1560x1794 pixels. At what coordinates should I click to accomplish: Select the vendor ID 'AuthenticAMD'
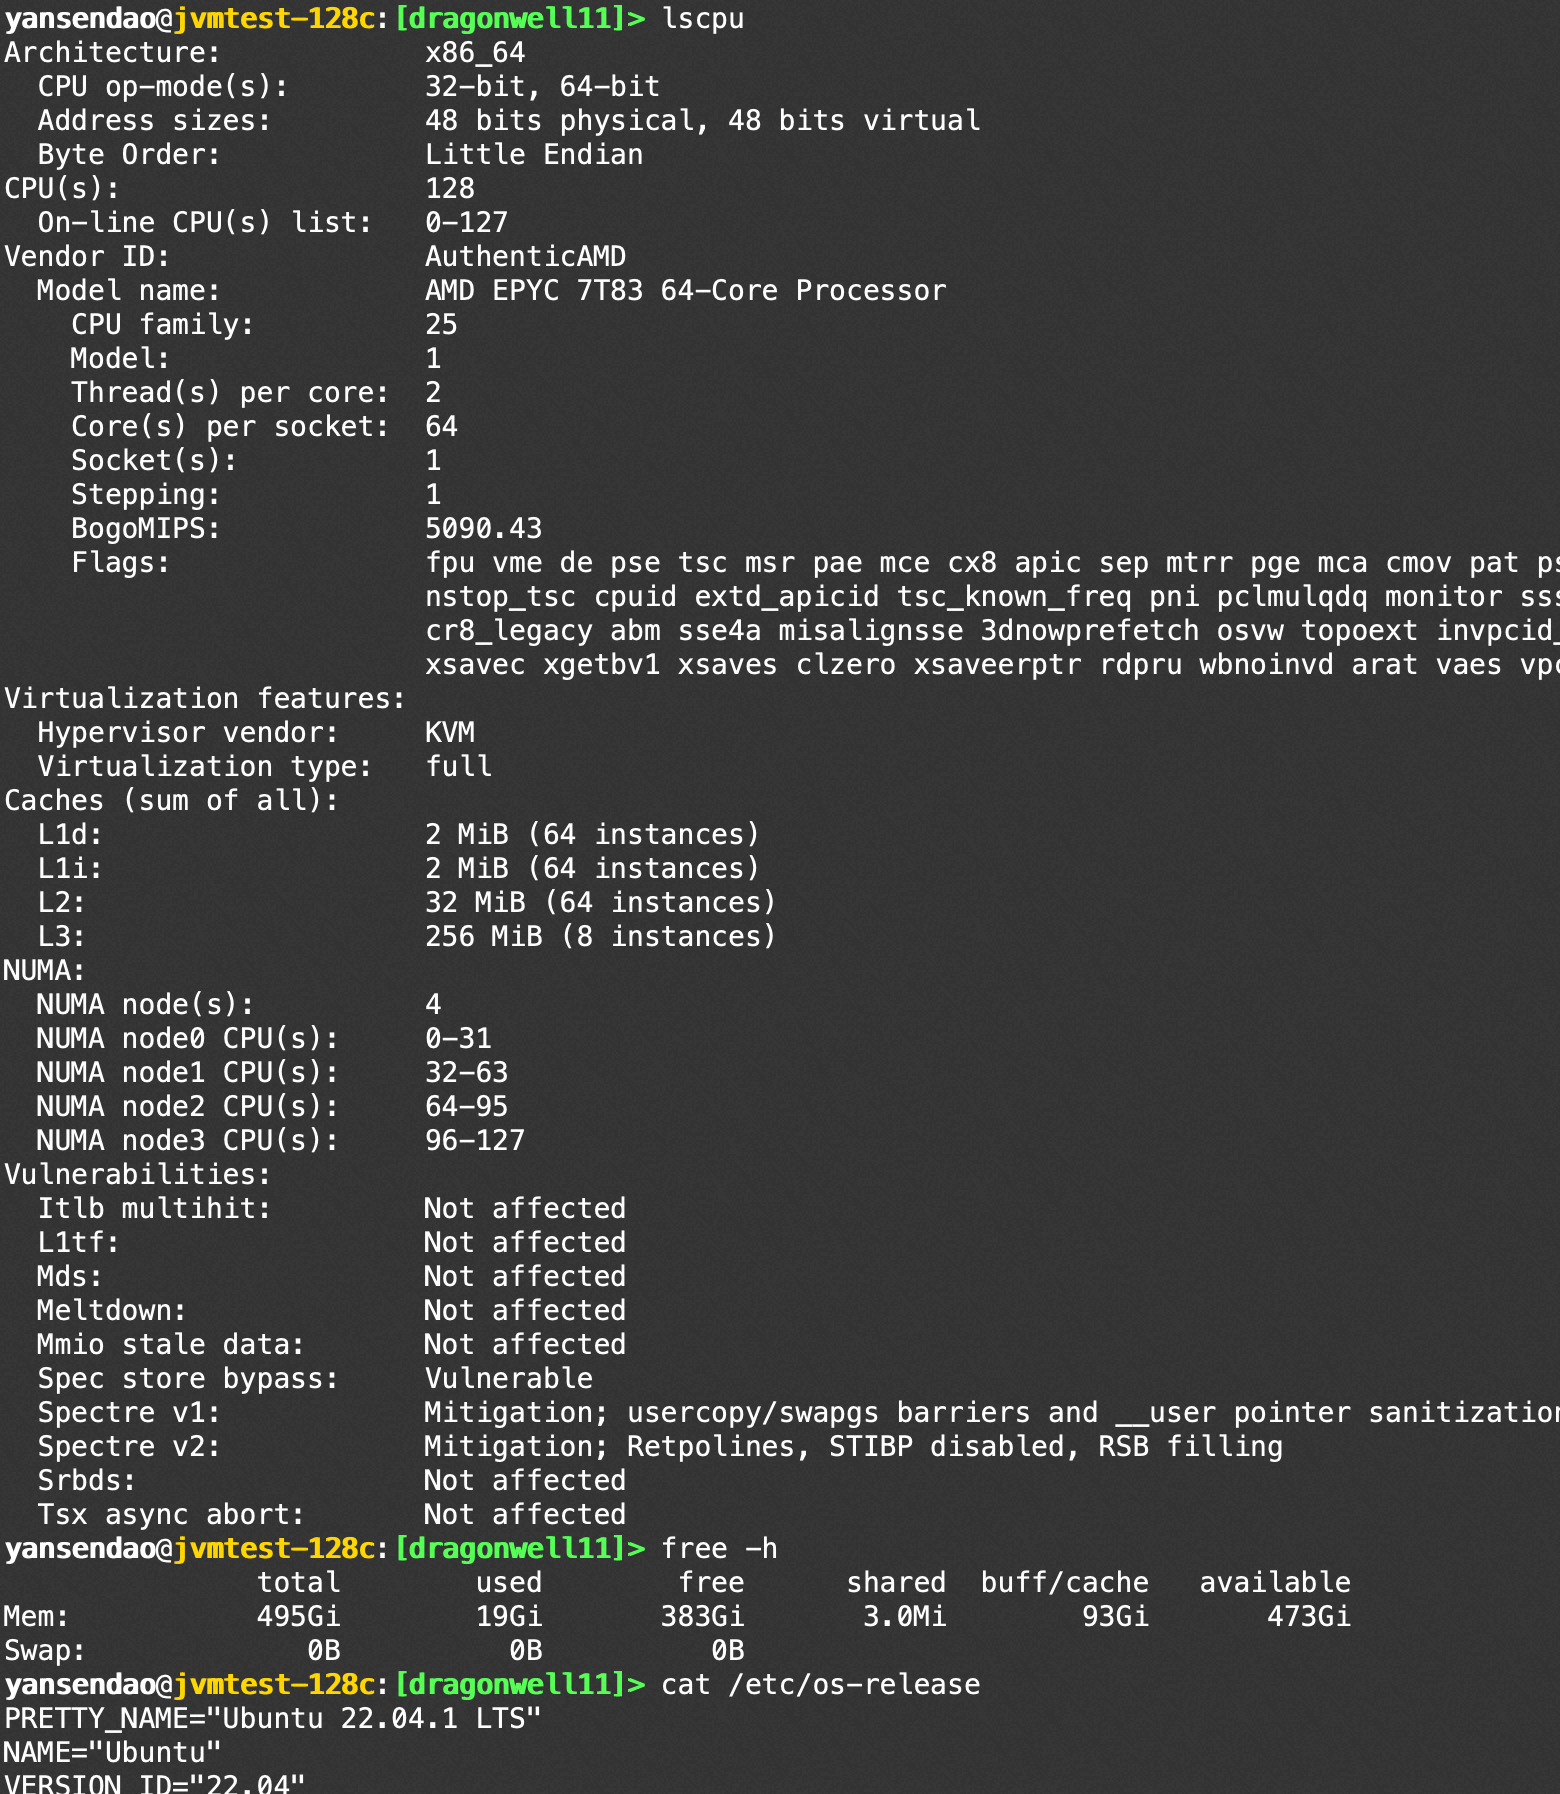coord(526,257)
